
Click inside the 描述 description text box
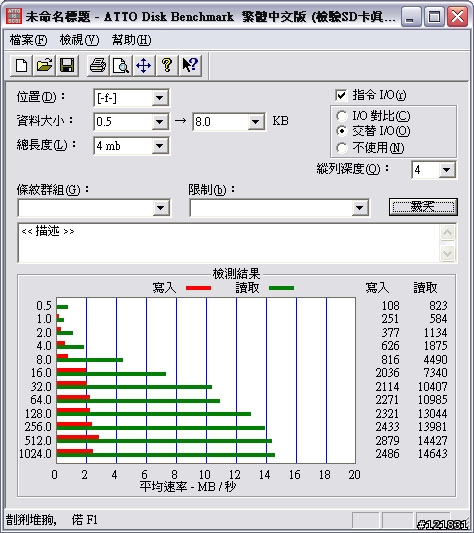[x=228, y=243]
